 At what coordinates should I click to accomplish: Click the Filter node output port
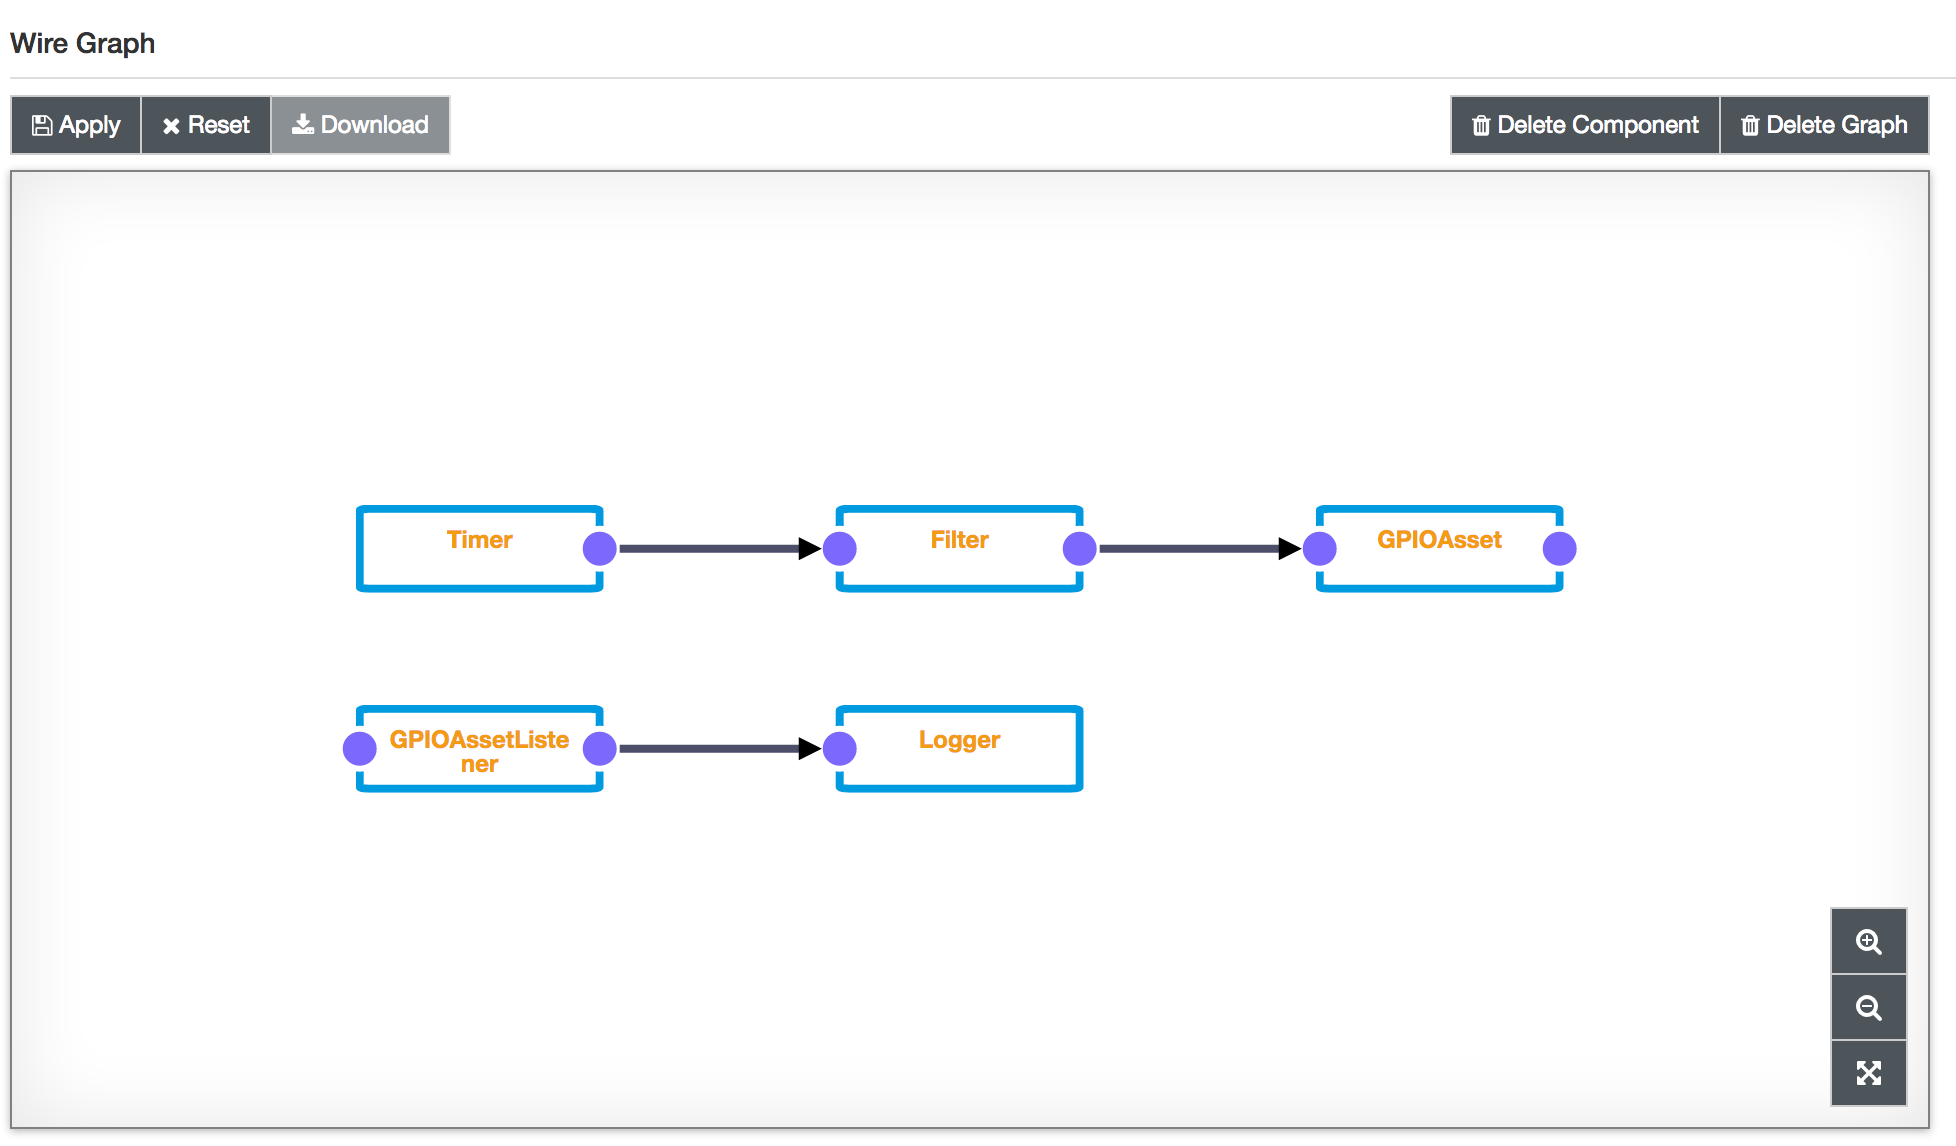tap(1079, 548)
